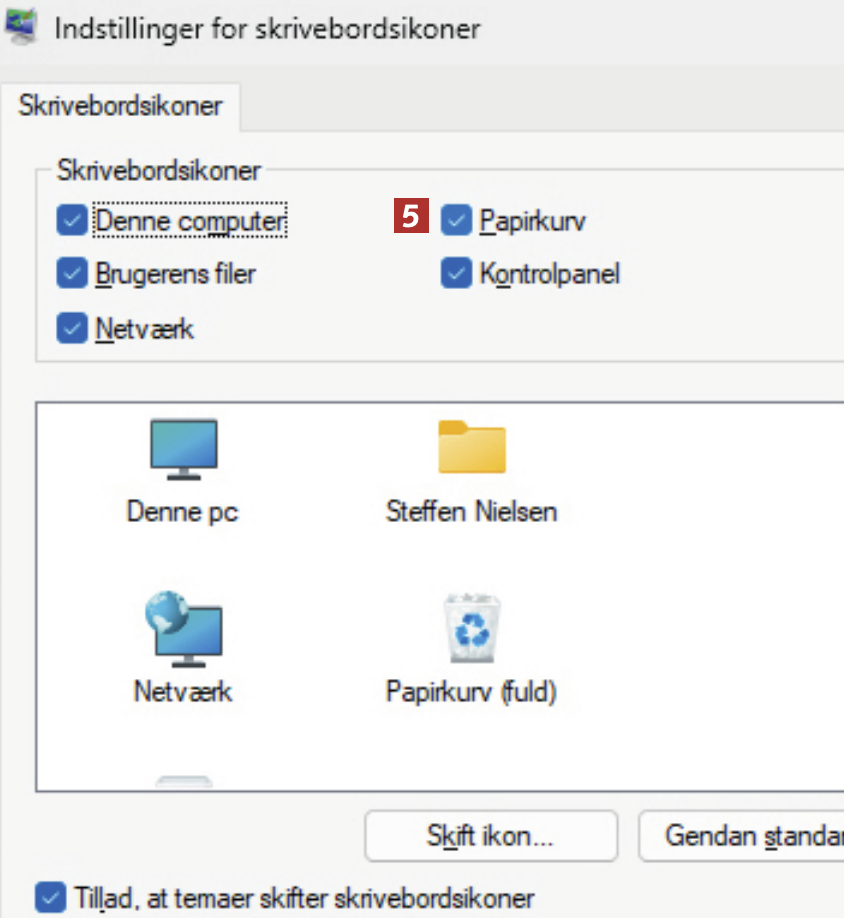Click the Denne pc label text
Viewport: 844px width, 918px height.
[x=183, y=512]
